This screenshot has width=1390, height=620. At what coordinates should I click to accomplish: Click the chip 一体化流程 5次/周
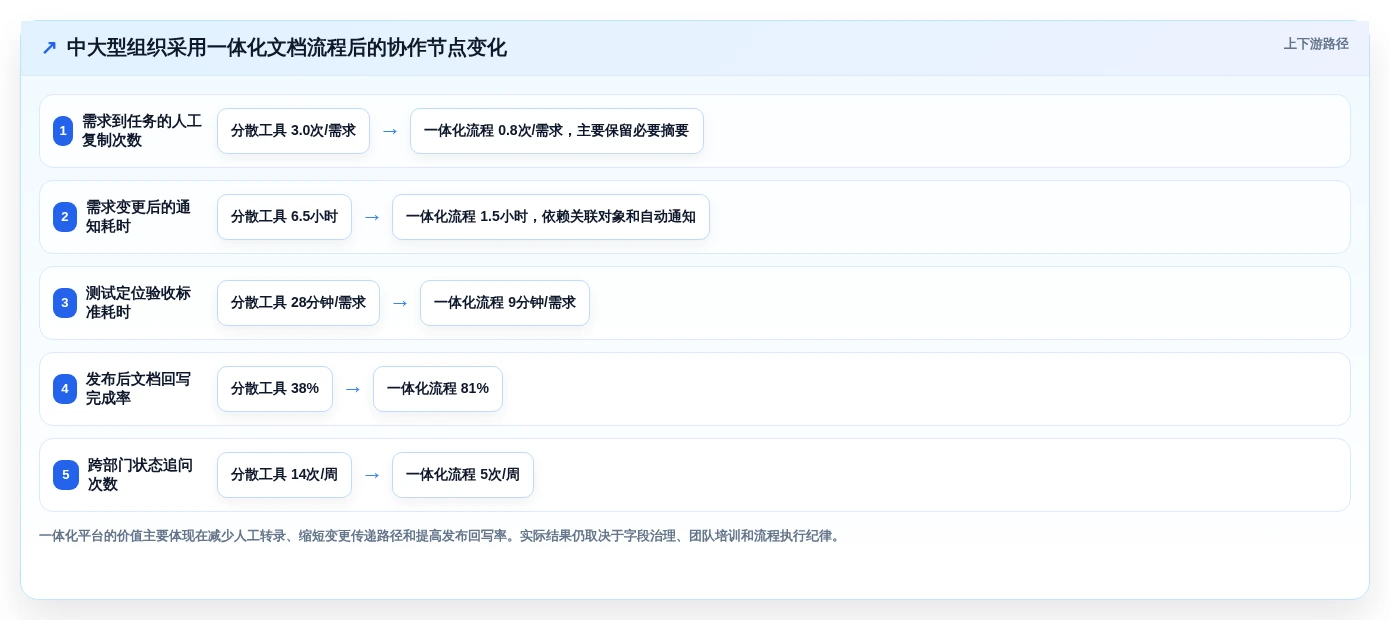(463, 475)
